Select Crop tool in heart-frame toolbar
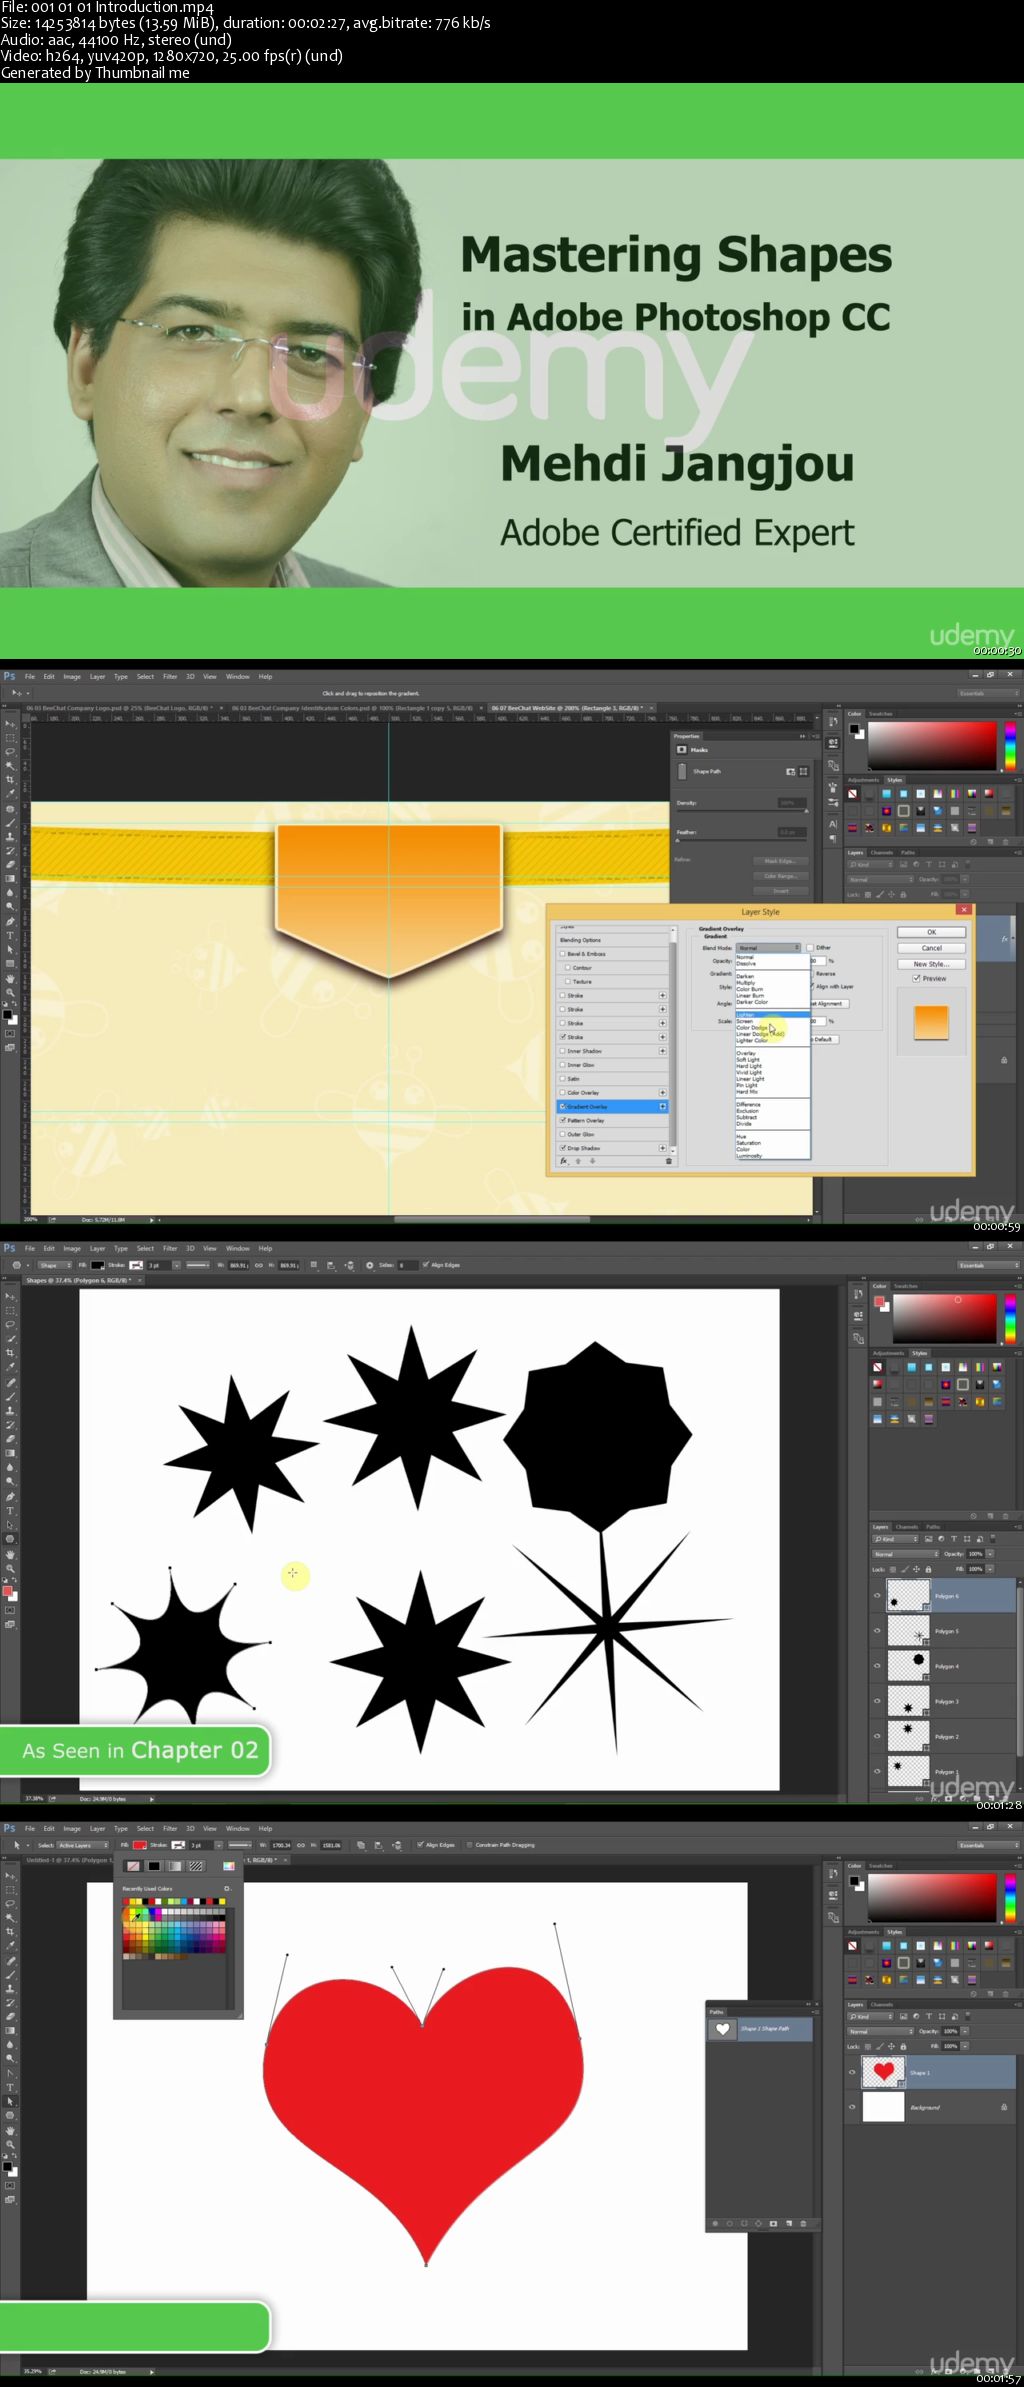 click(10, 1931)
